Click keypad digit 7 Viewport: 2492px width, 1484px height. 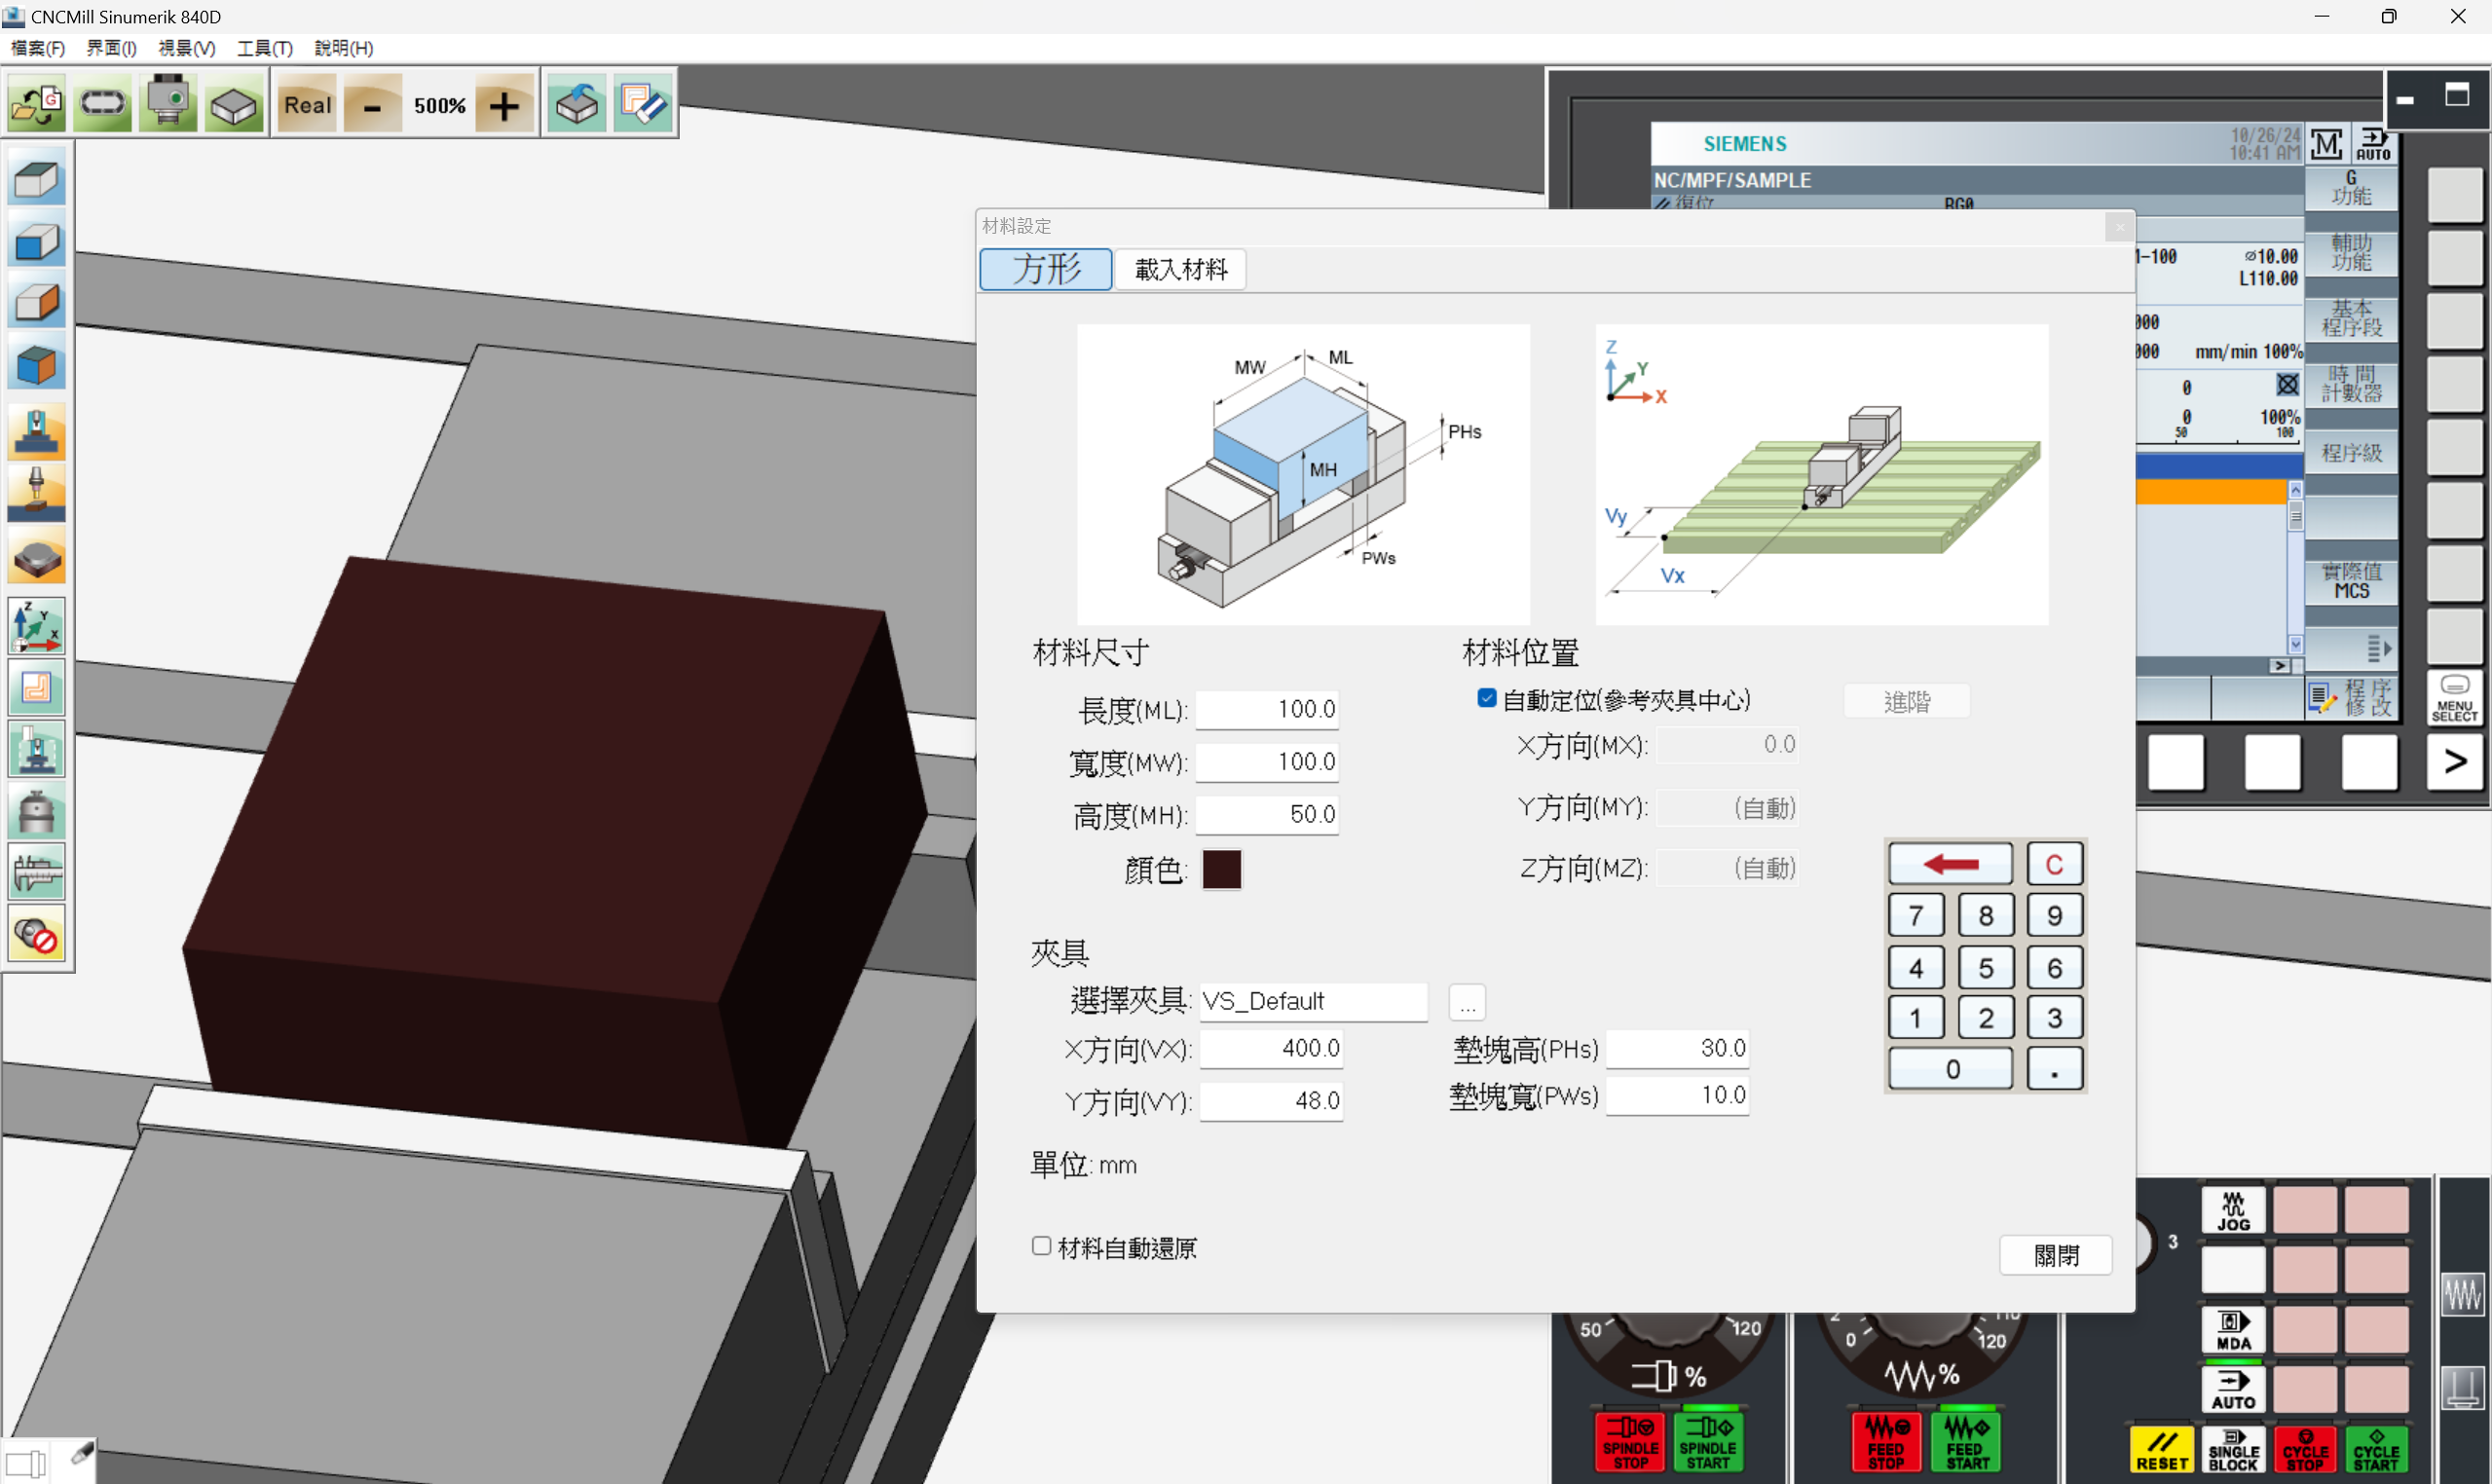pos(1916,916)
